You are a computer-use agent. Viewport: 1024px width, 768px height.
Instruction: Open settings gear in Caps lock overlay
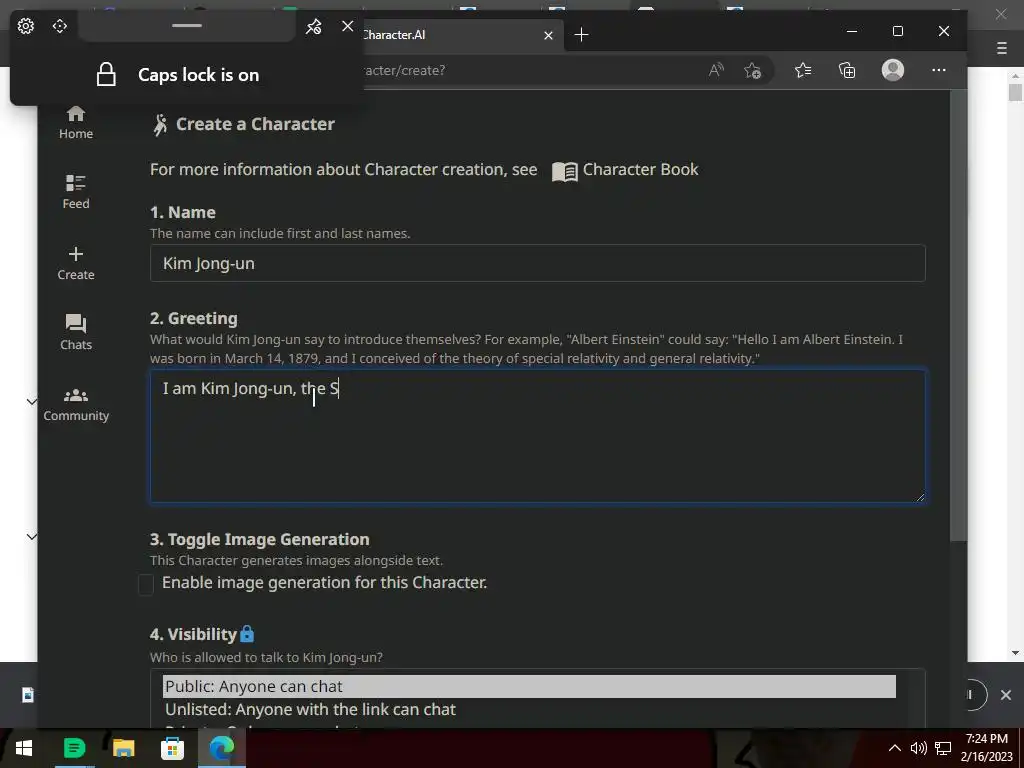click(25, 26)
